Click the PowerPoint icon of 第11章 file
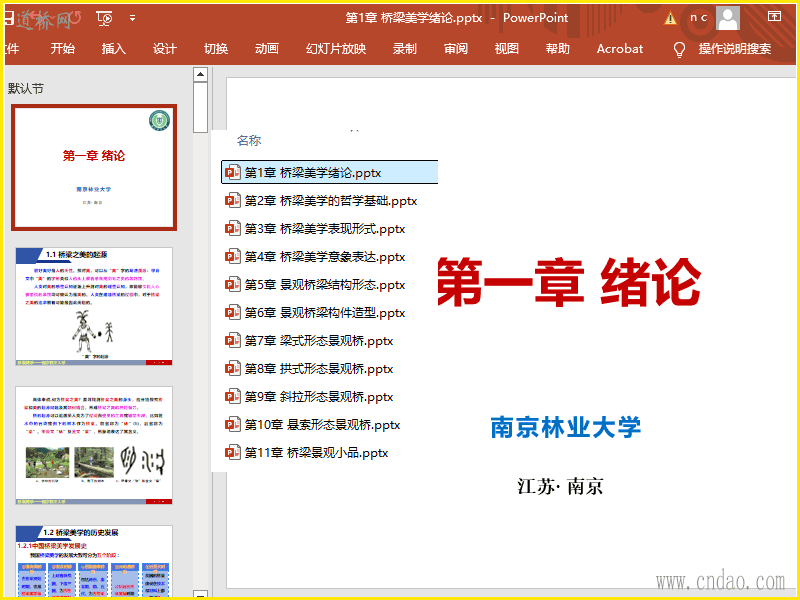Screen dimensions: 800x600 (x=233, y=453)
